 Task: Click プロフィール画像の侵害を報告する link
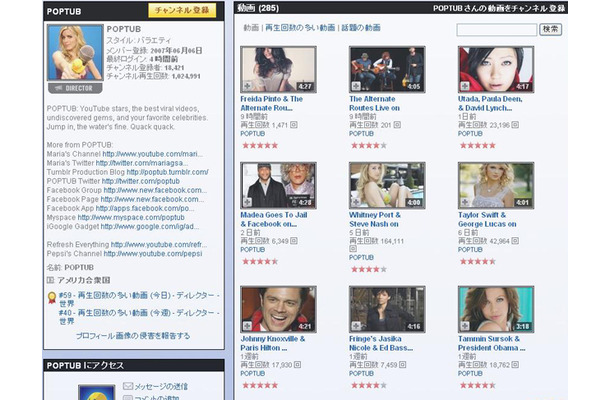(133, 335)
